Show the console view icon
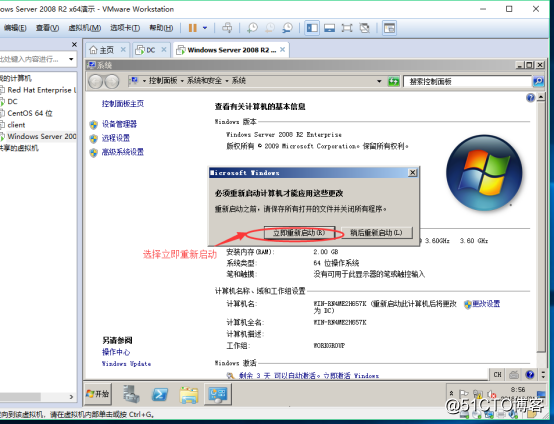Image resolution: width=554 pixels, height=424 pixels. (x=389, y=28)
